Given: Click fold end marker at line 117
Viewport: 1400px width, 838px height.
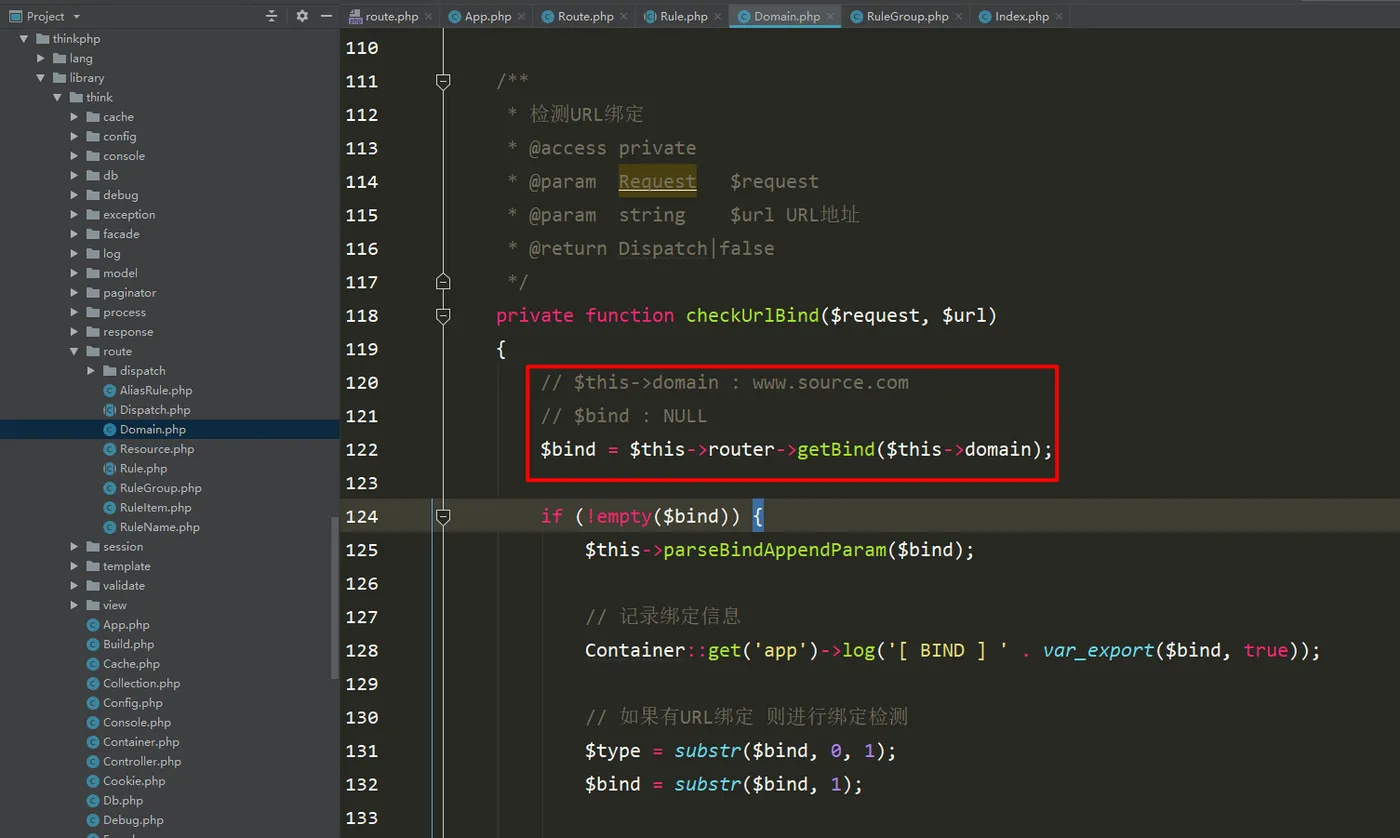Looking at the screenshot, I should [x=443, y=282].
